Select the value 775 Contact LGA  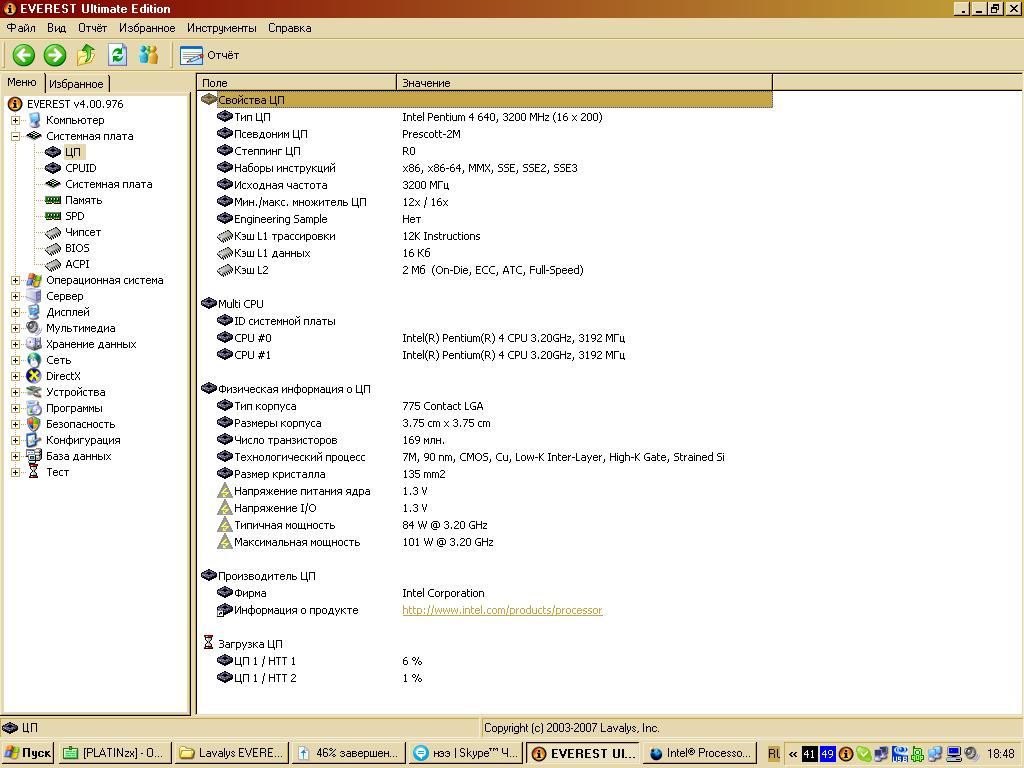pos(443,406)
